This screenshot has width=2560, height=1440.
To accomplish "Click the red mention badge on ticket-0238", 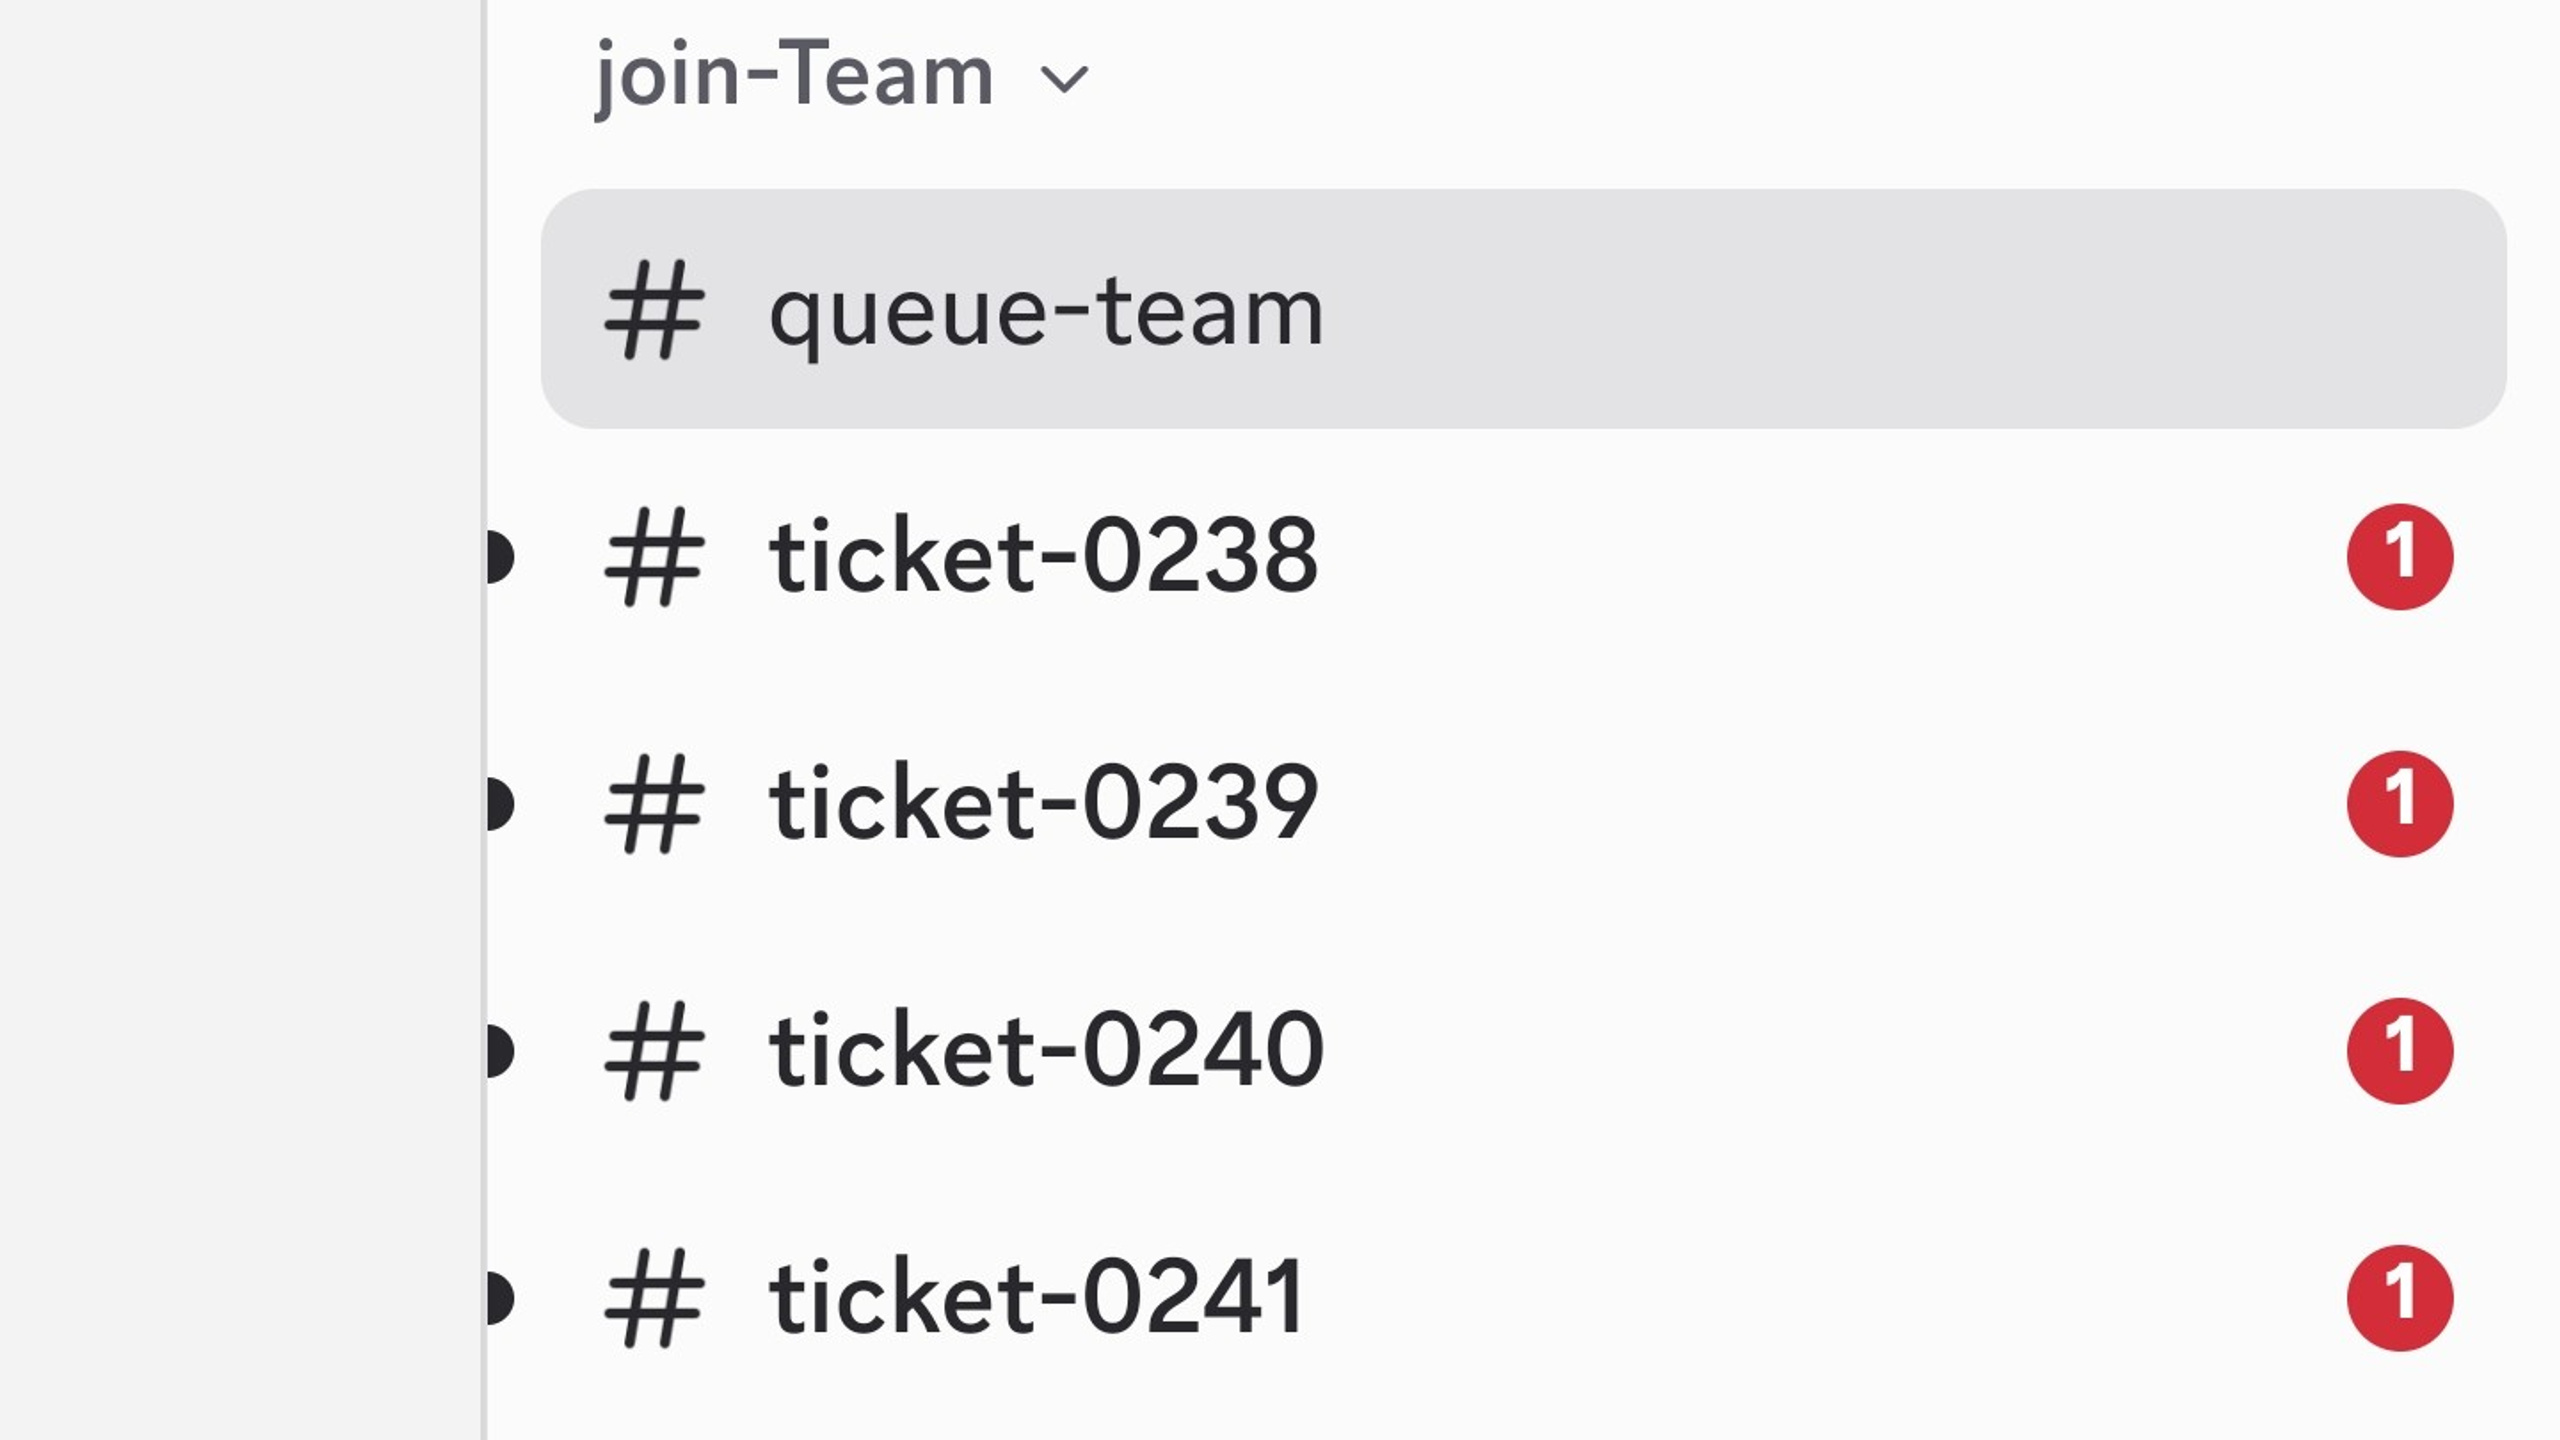I will tap(2400, 556).
